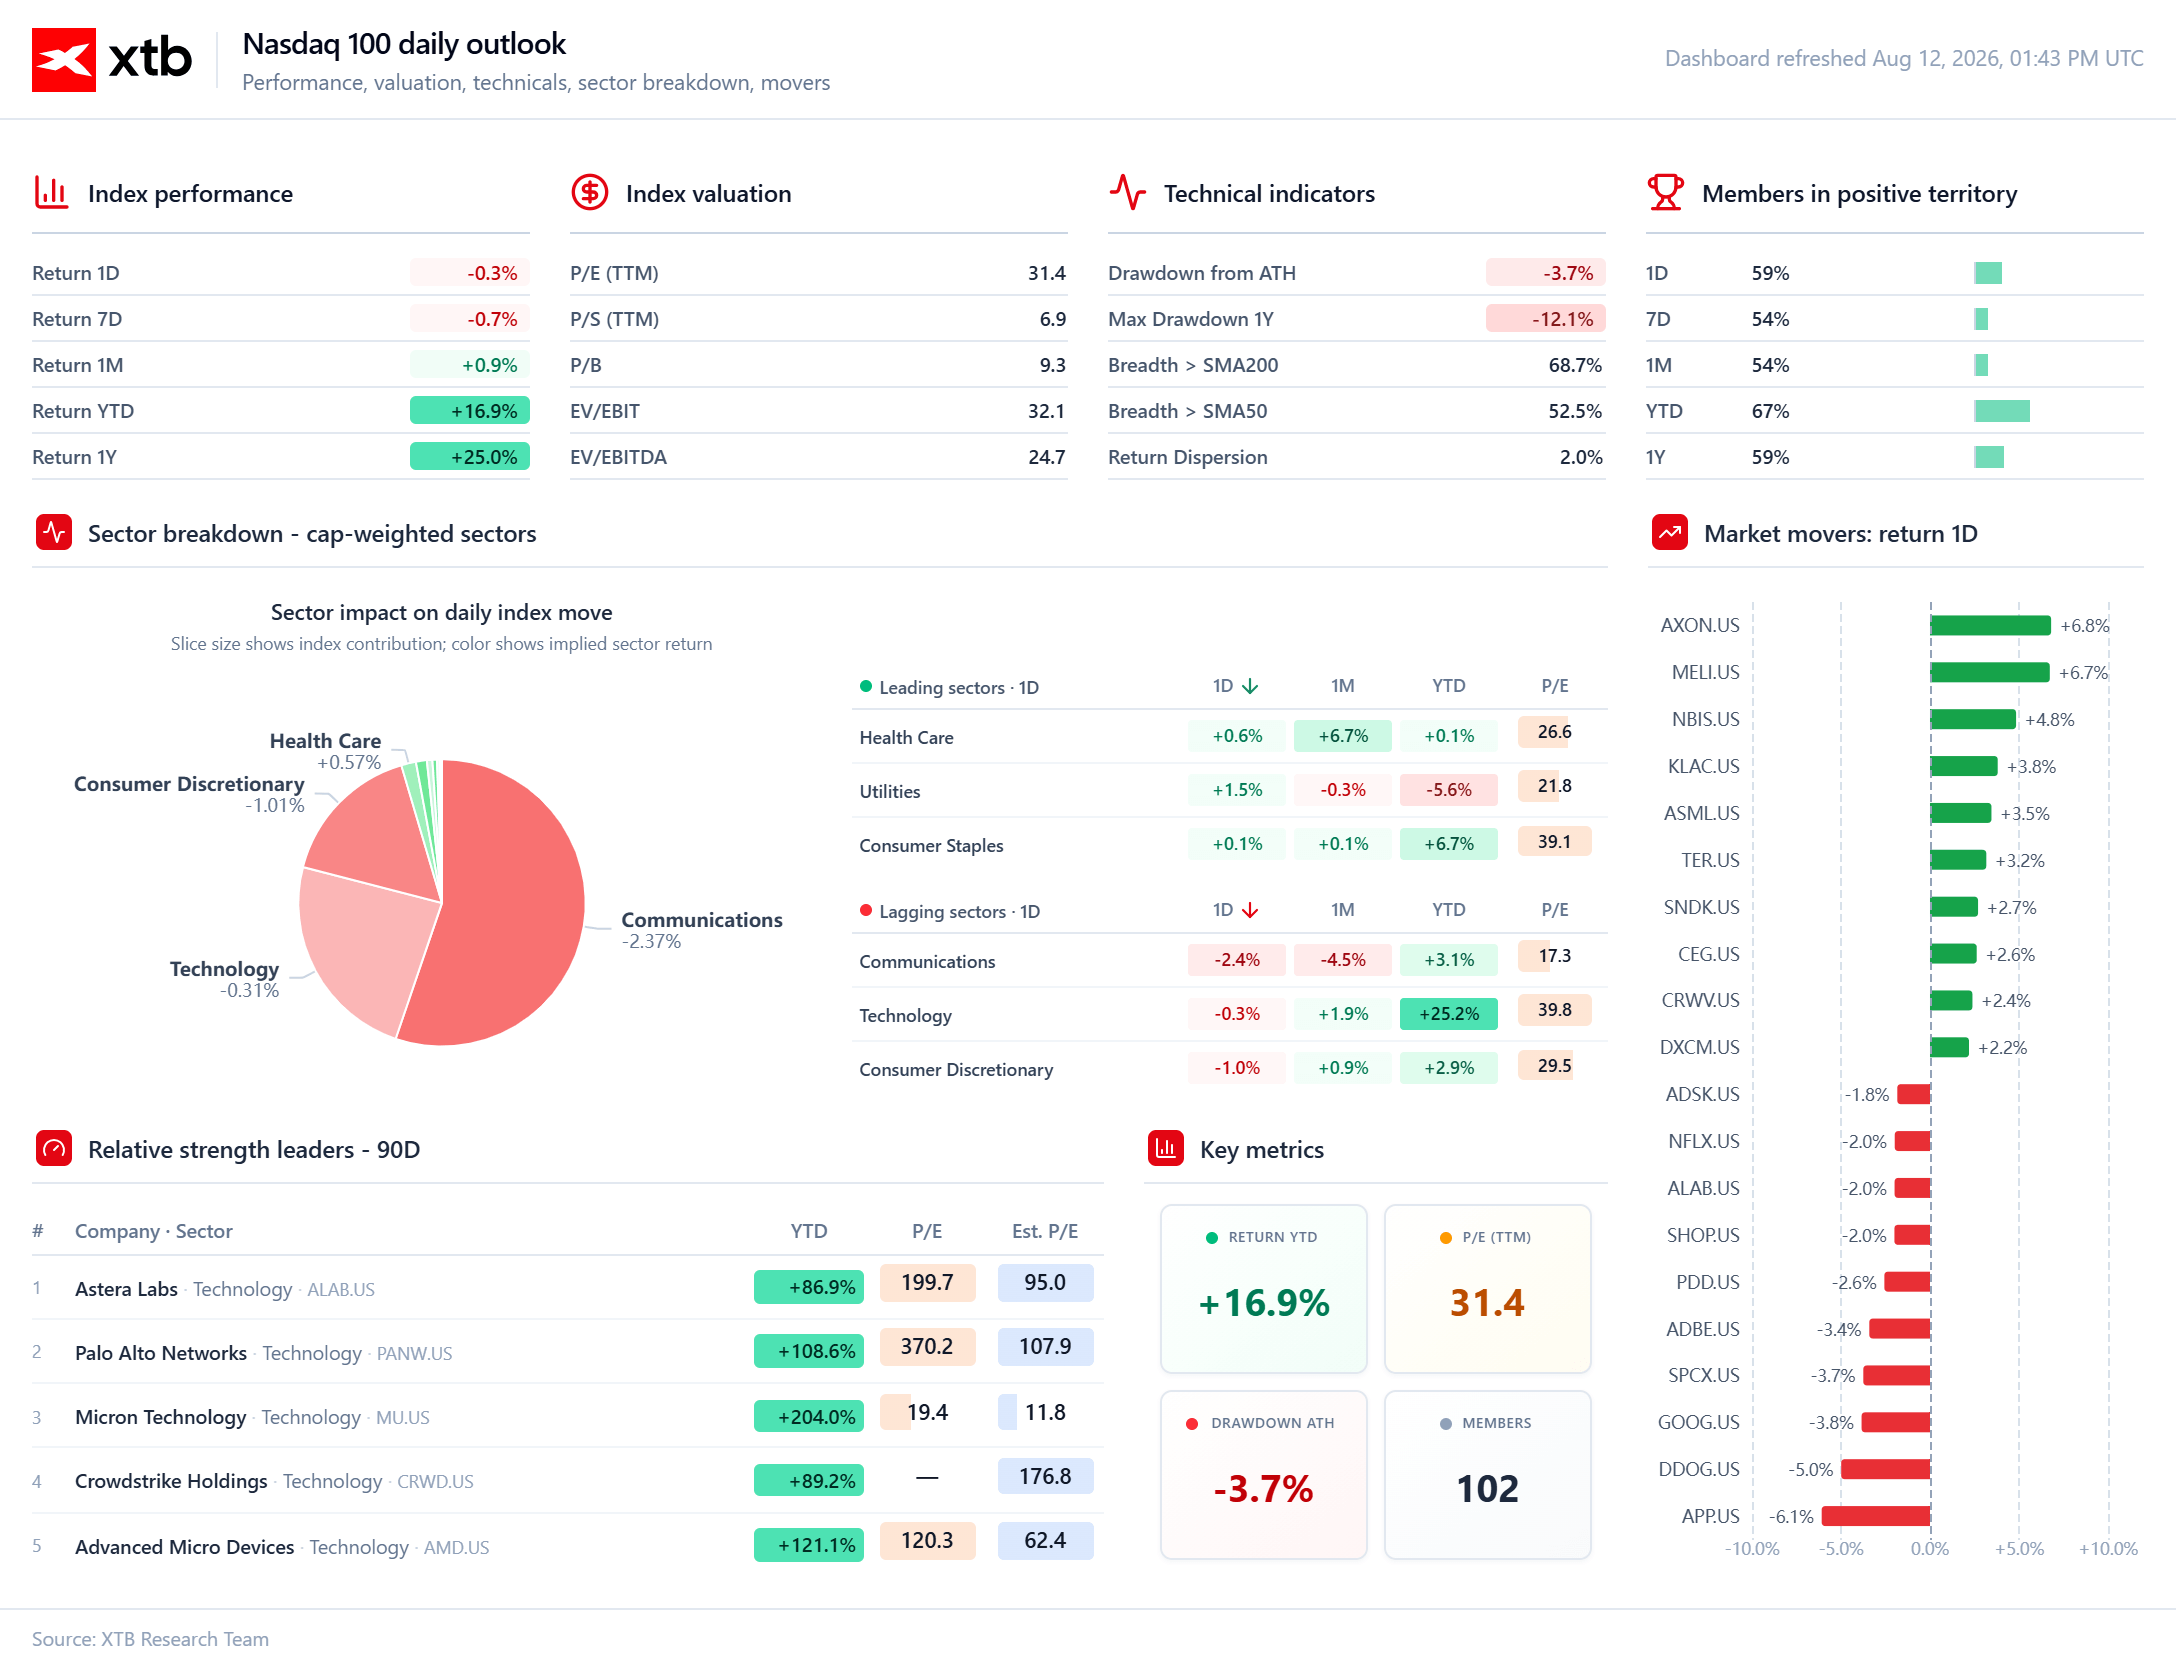Click the 1D members positive progress bar
The width and height of the screenshot is (2176, 1666).
[1988, 273]
